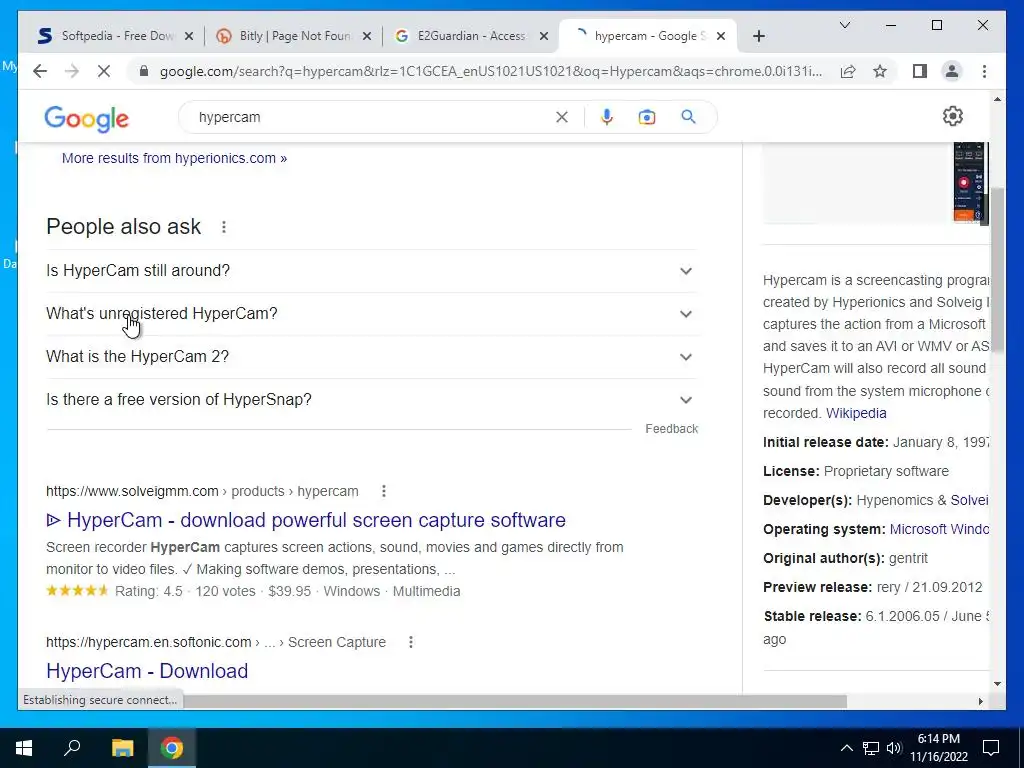The image size is (1024, 768).
Task: Go back using the browser back arrow
Action: tap(40, 71)
